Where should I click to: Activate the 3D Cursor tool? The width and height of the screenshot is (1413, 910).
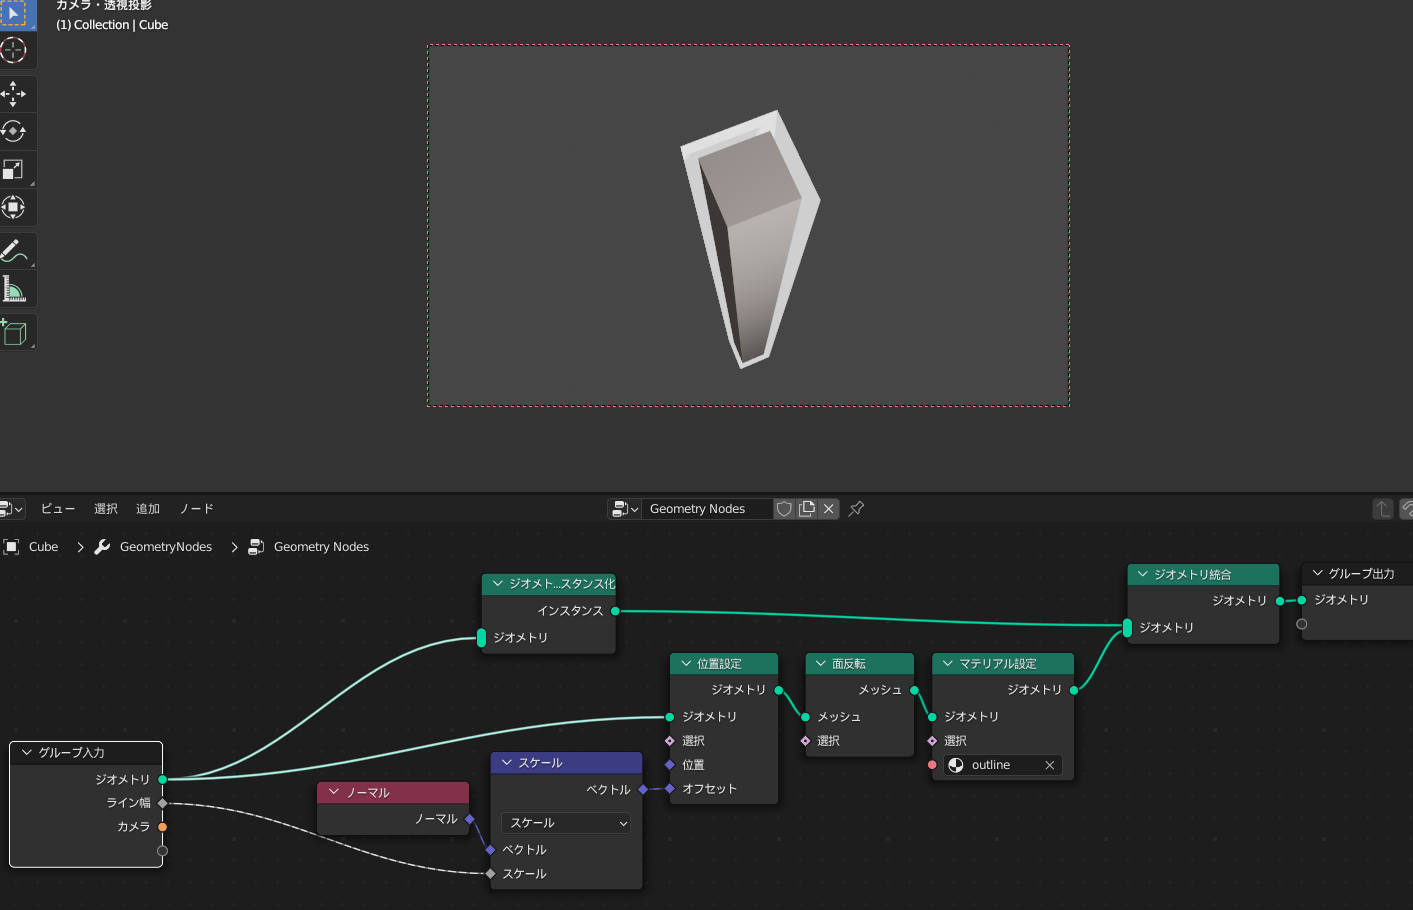coord(14,50)
